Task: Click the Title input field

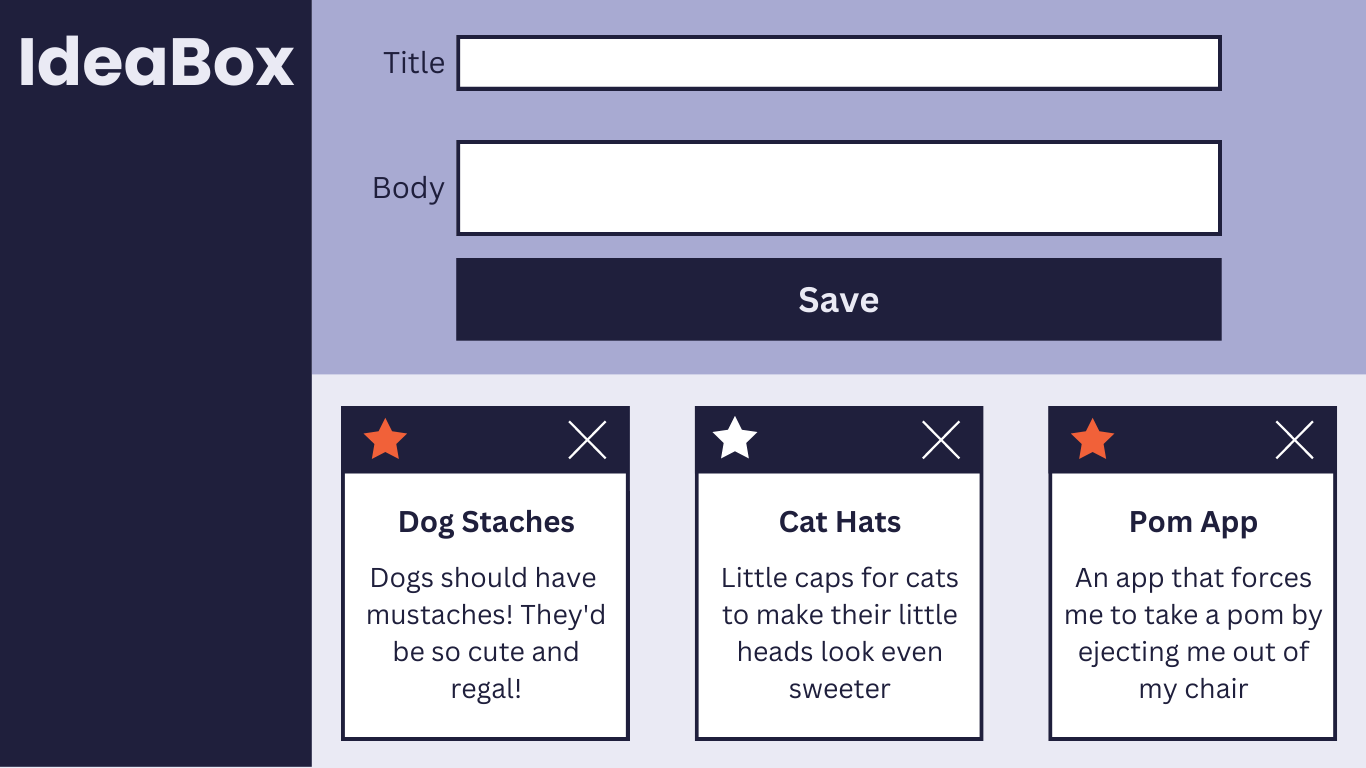Action: 838,63
